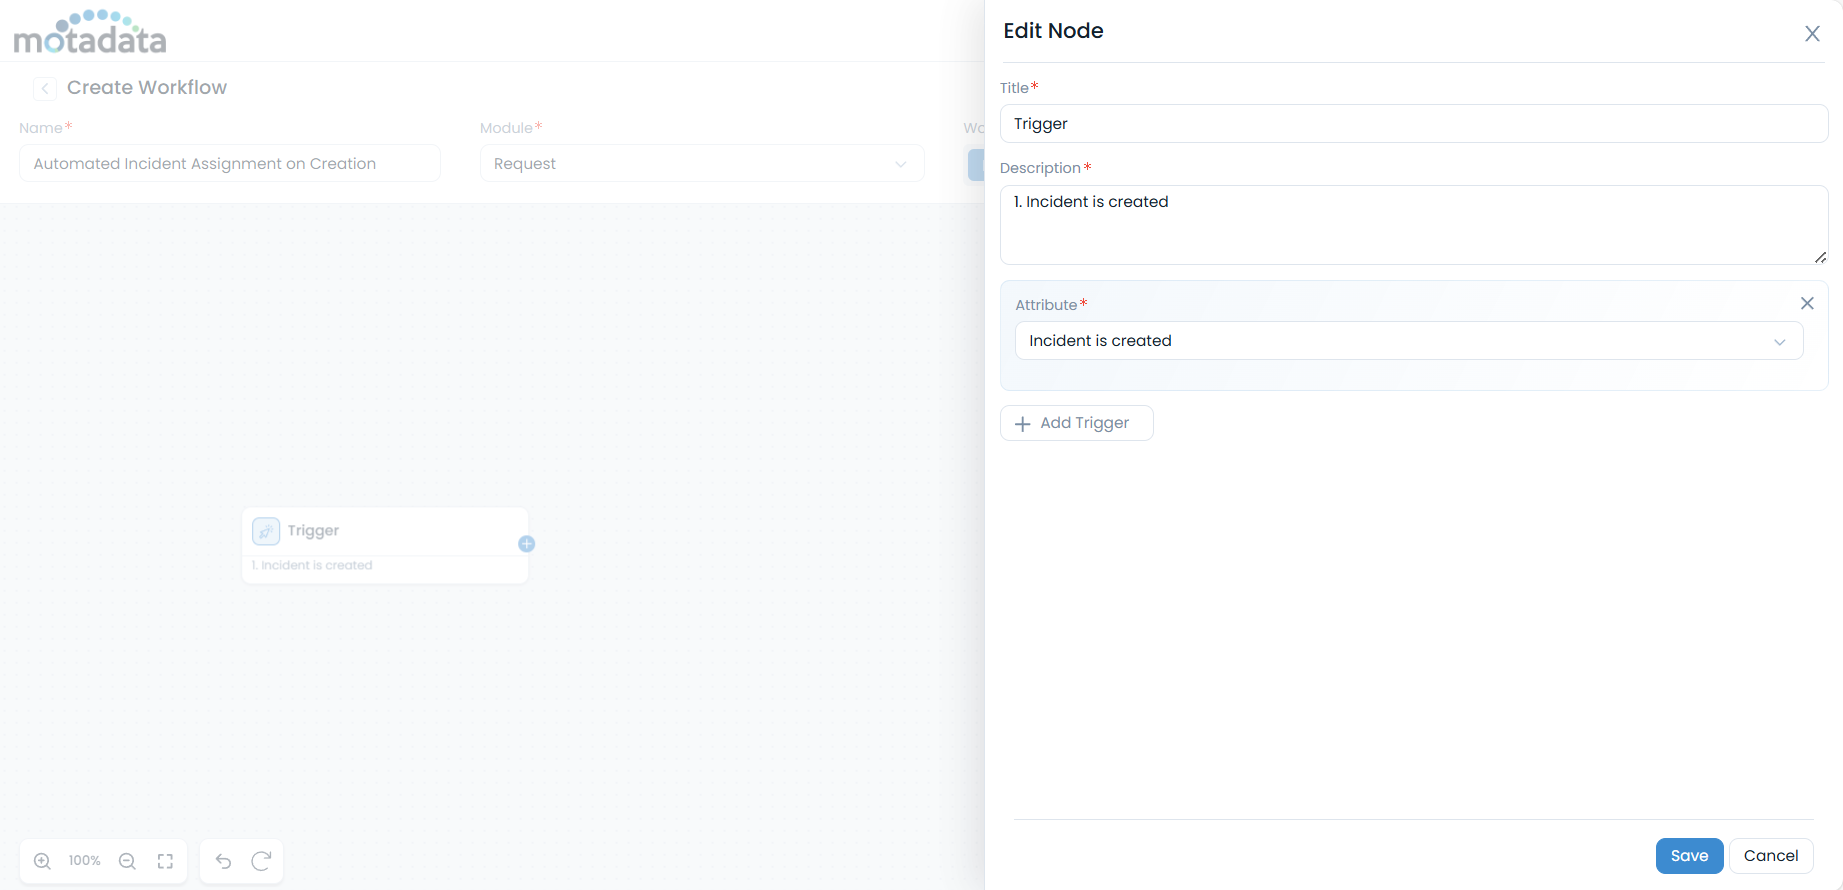Viewport: 1843px width, 890px height.
Task: Click the workflow Name input field
Action: pyautogui.click(x=229, y=164)
